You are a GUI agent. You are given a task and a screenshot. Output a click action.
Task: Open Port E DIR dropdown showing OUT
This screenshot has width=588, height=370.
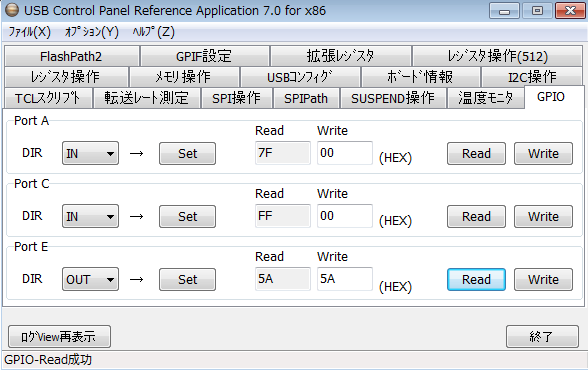[90, 279]
